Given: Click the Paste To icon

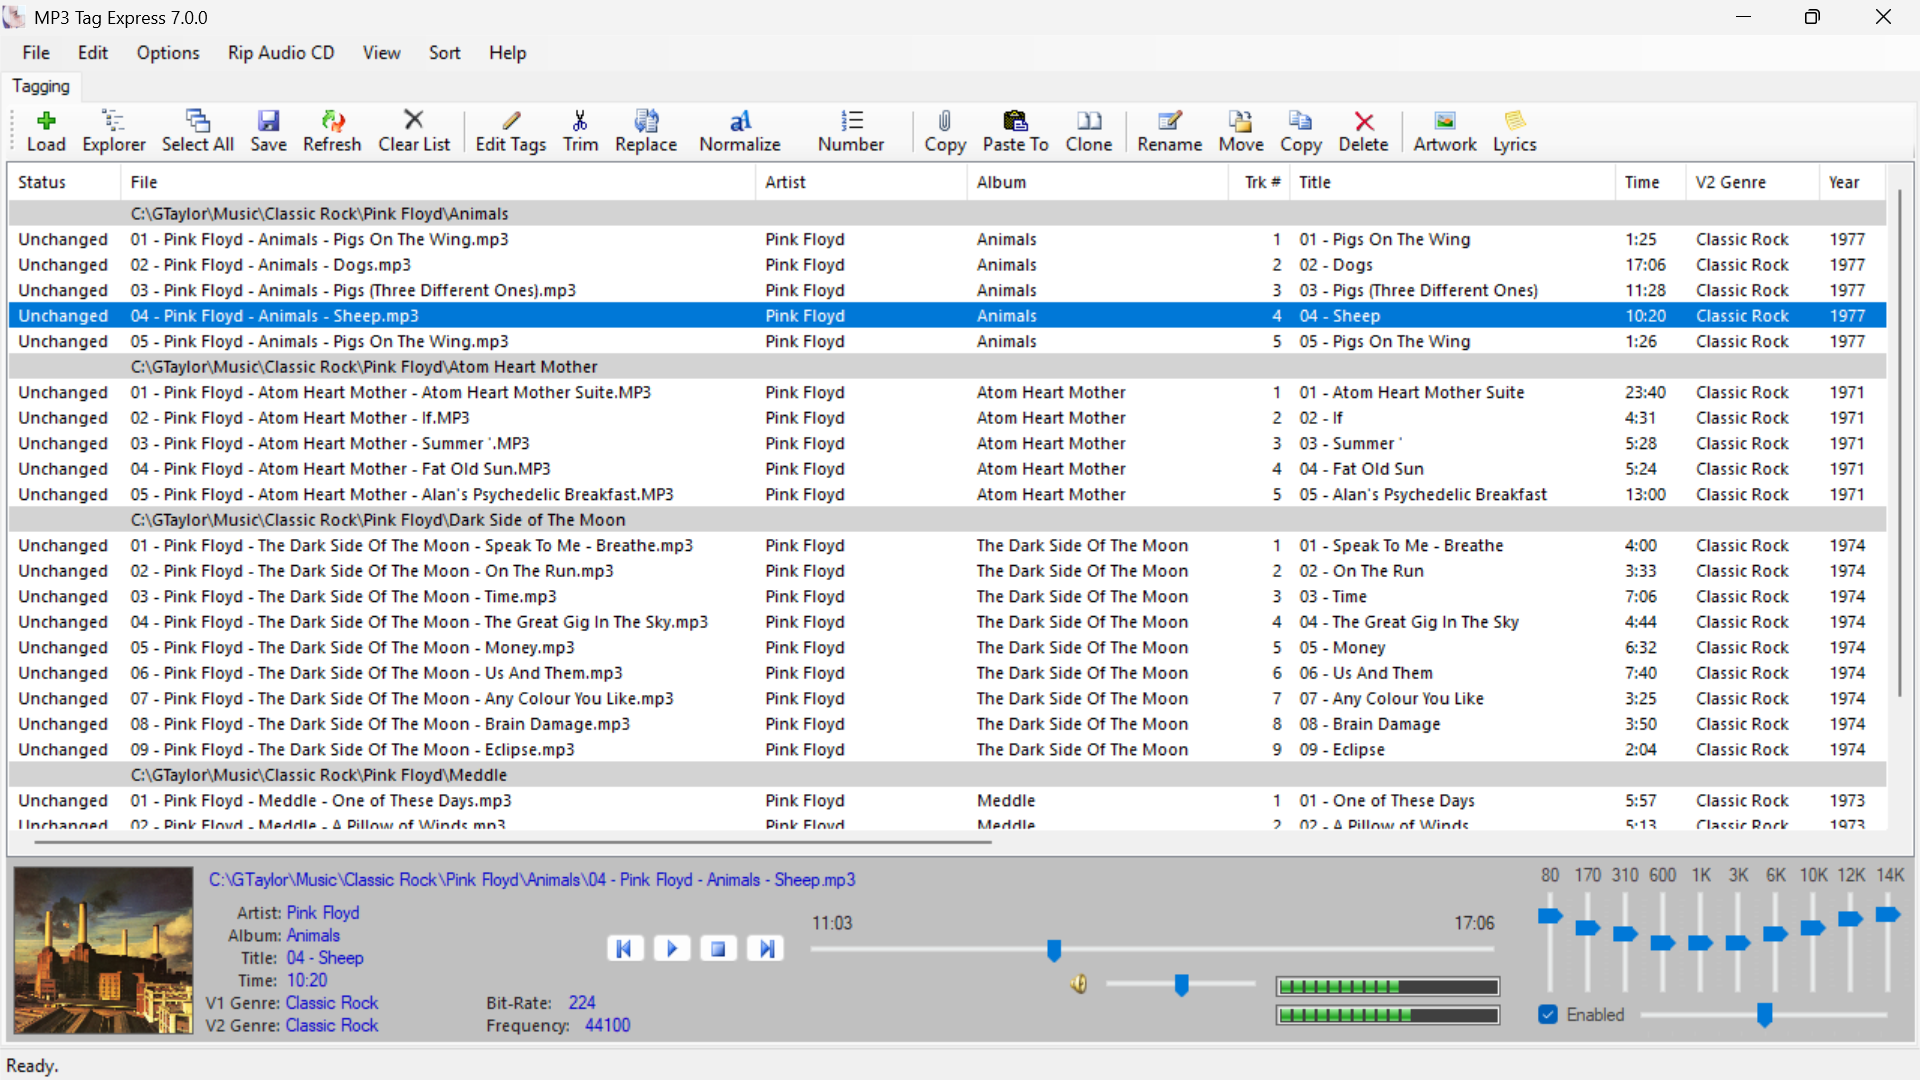Looking at the screenshot, I should point(1016,131).
